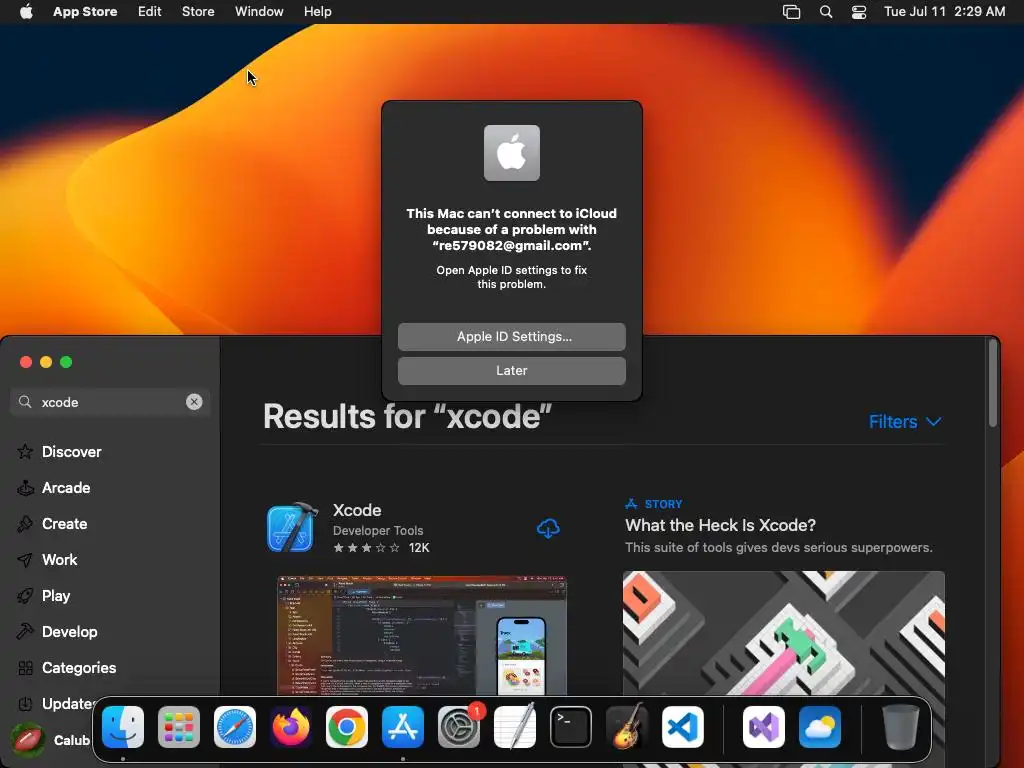This screenshot has width=1024, height=768.
Task: Open Launchpad from the Dock
Action: point(179,727)
